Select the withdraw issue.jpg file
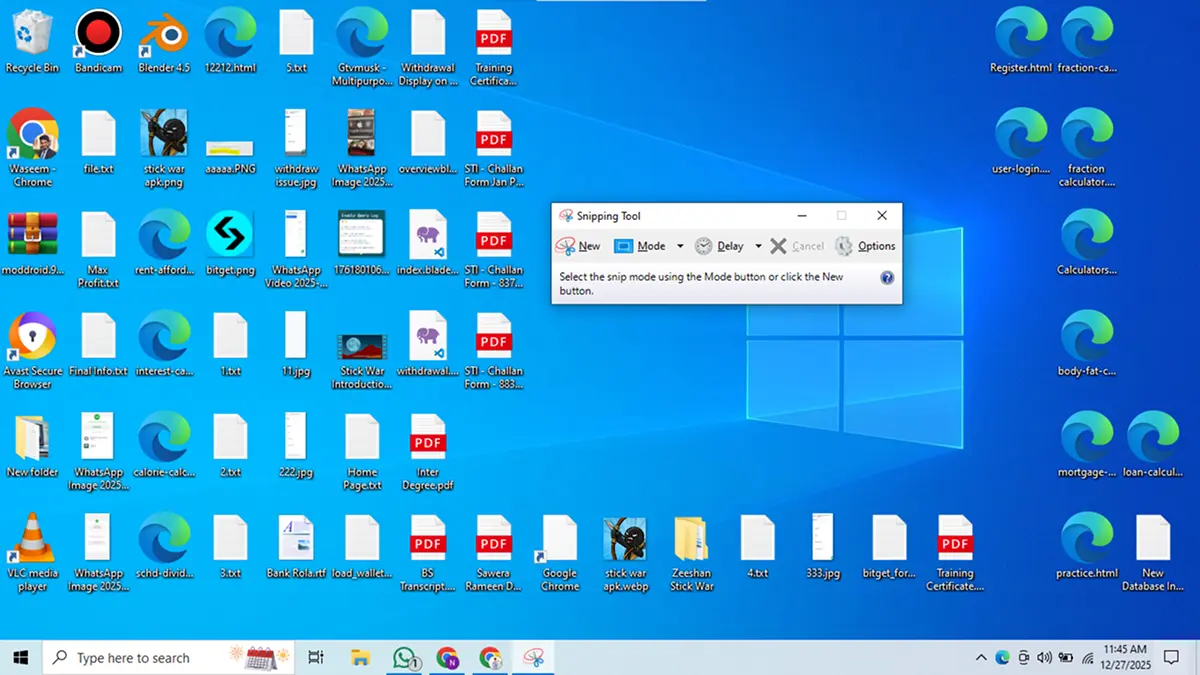This screenshot has height=675, width=1200. [296, 148]
